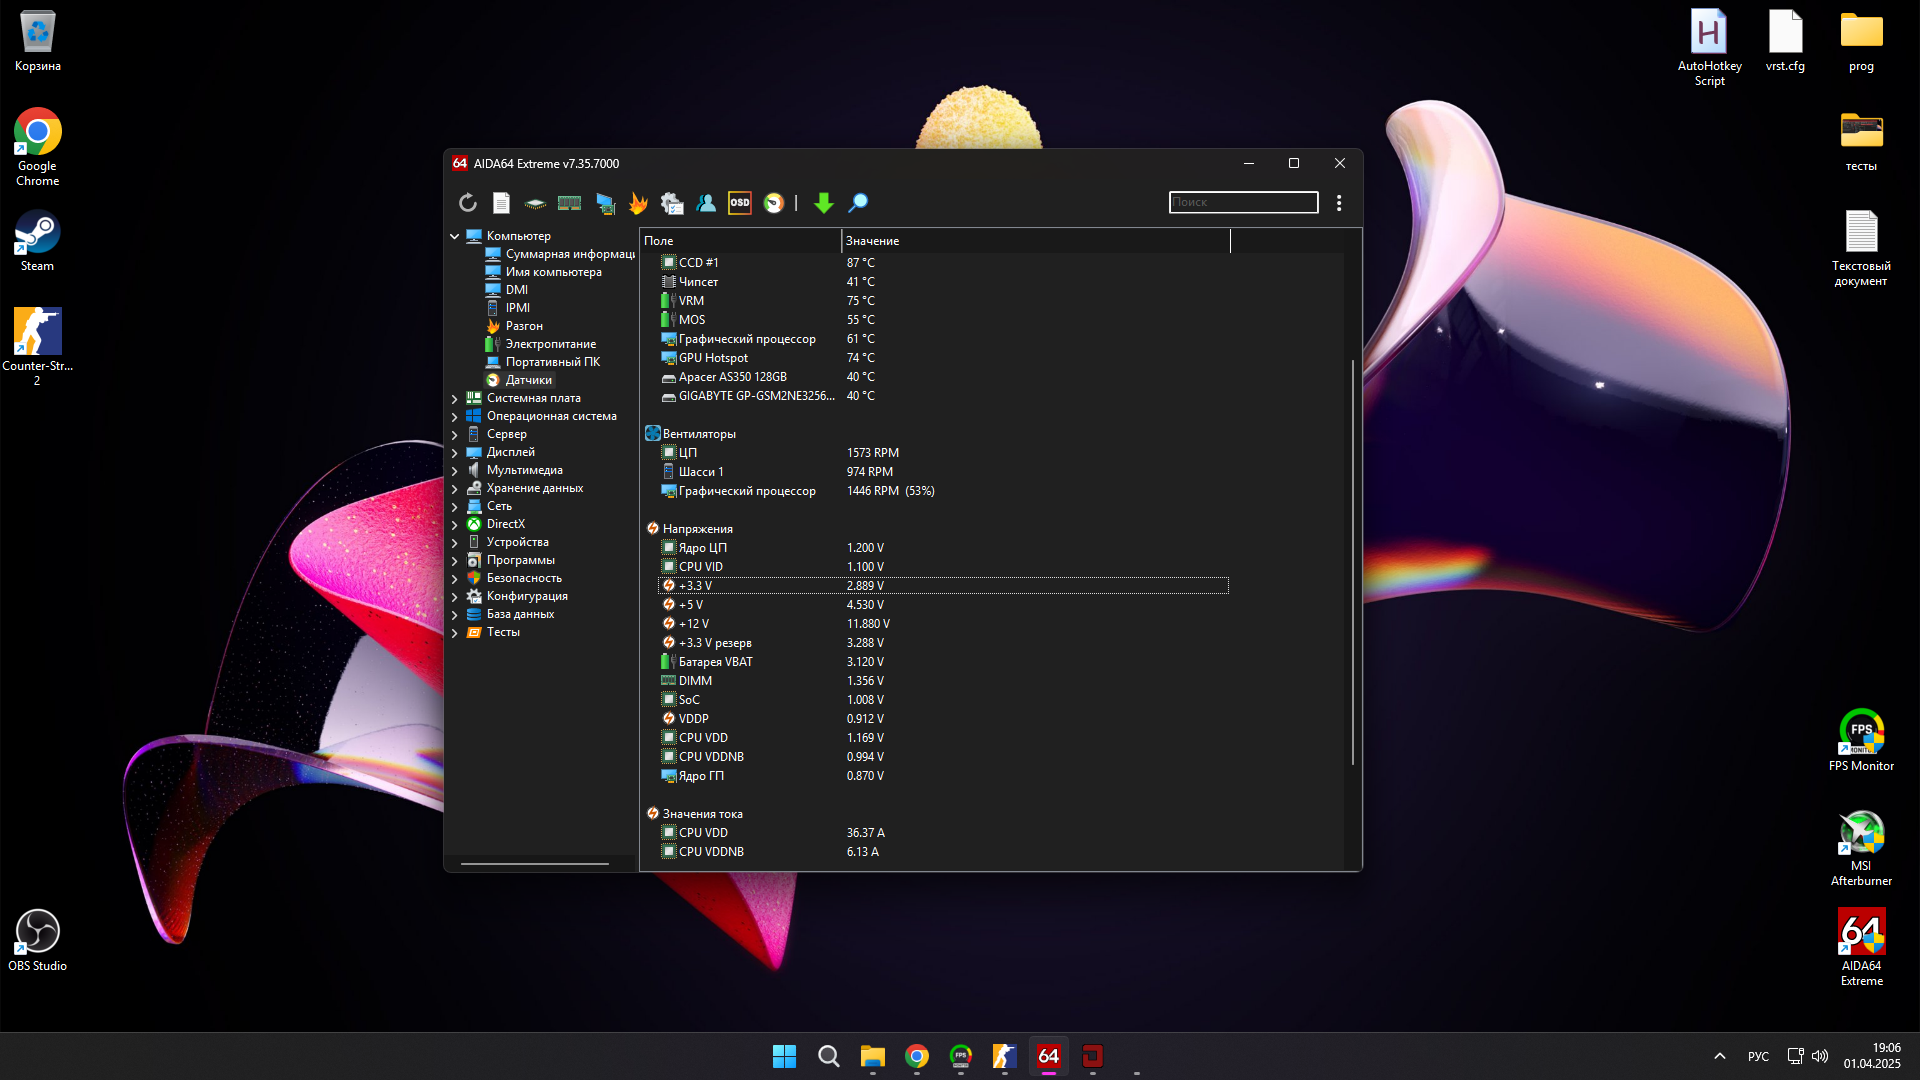The height and width of the screenshot is (1080, 1920).
Task: Select the DMI tree item
Action: click(516, 290)
